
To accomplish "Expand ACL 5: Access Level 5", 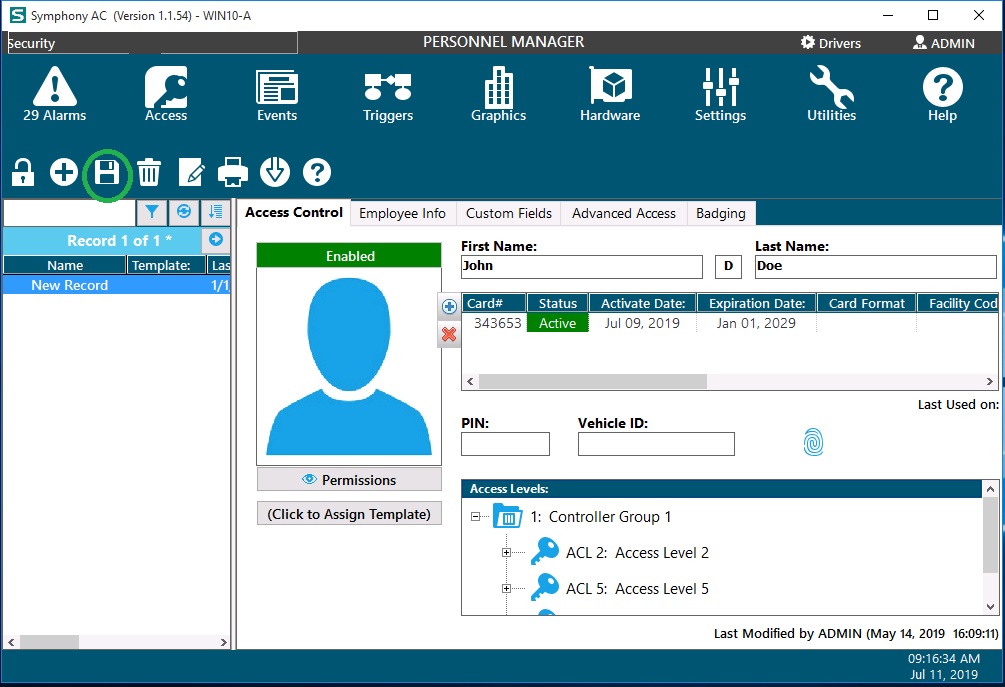I will click(x=506, y=588).
